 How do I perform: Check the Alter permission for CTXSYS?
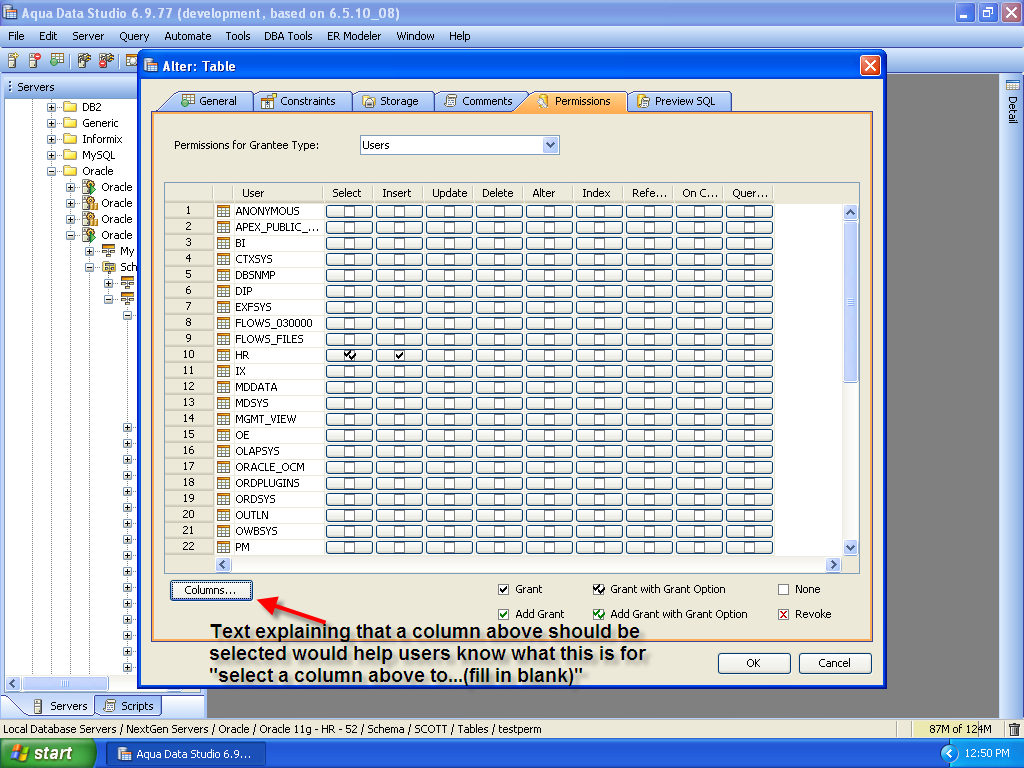[549, 259]
